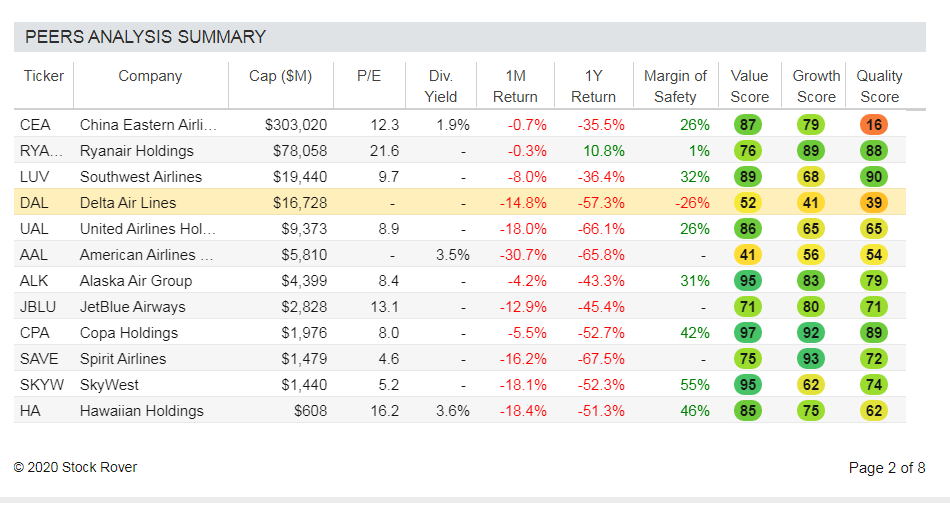This screenshot has height=525, width=950.
Task: Click the Cap ($M) column header
Action: (281, 76)
